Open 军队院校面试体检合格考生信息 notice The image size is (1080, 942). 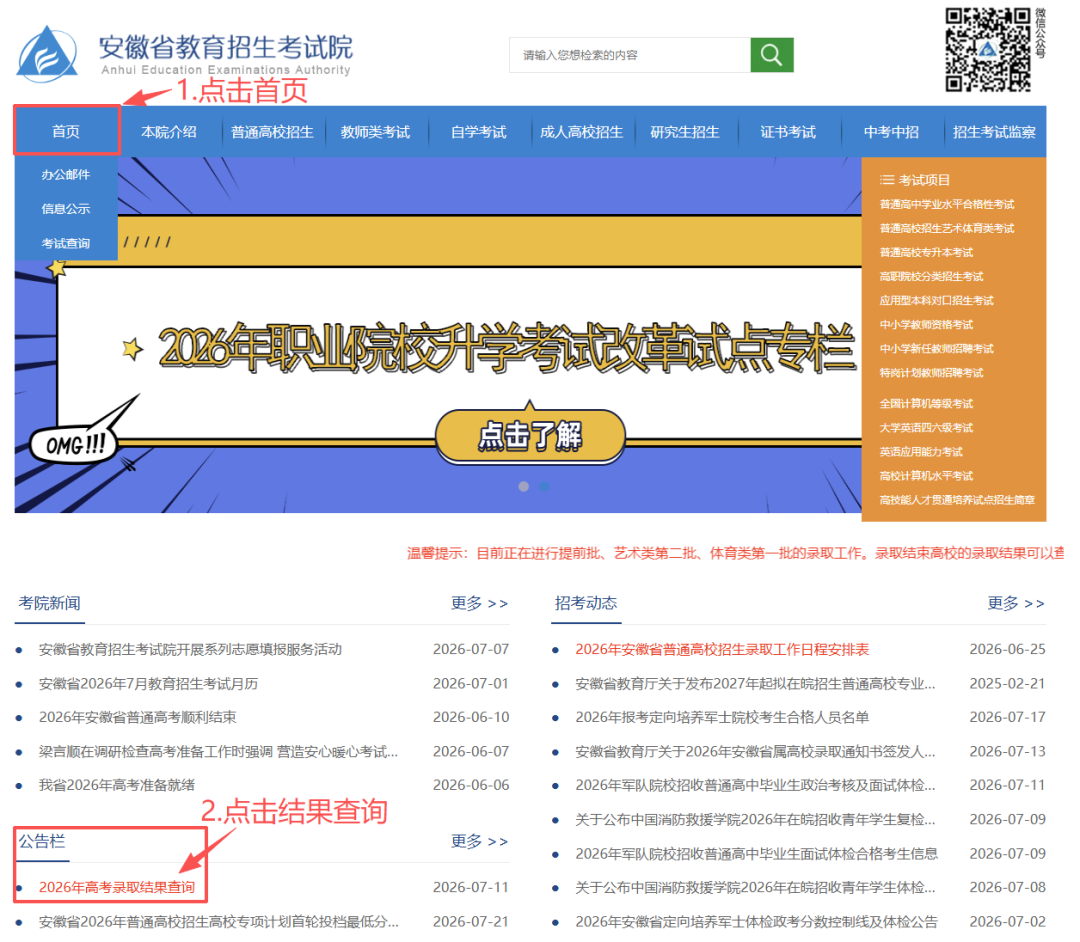[x=756, y=854]
